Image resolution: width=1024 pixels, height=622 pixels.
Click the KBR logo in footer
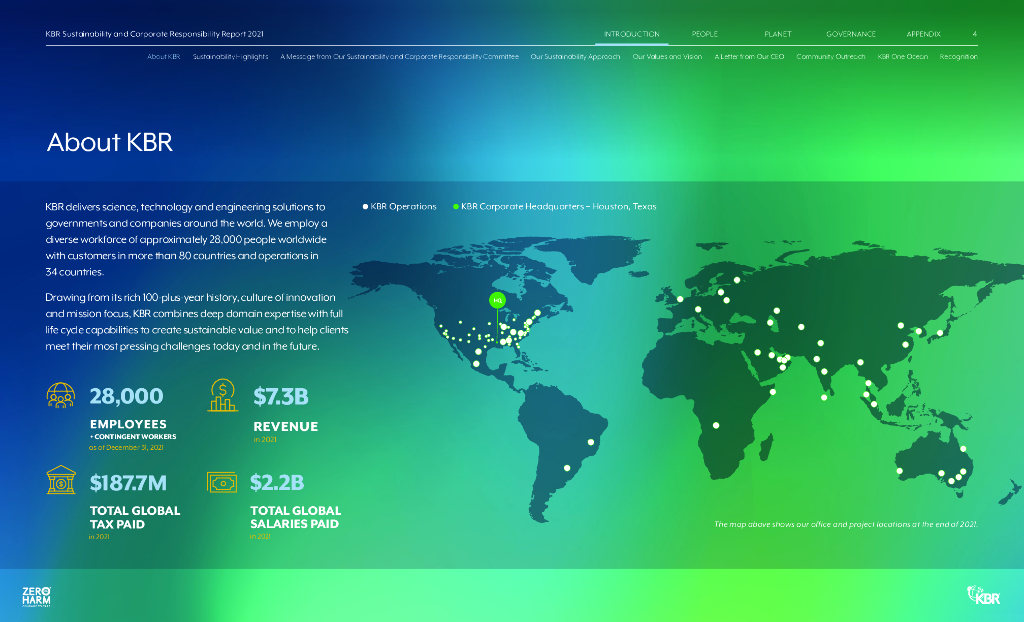(984, 595)
